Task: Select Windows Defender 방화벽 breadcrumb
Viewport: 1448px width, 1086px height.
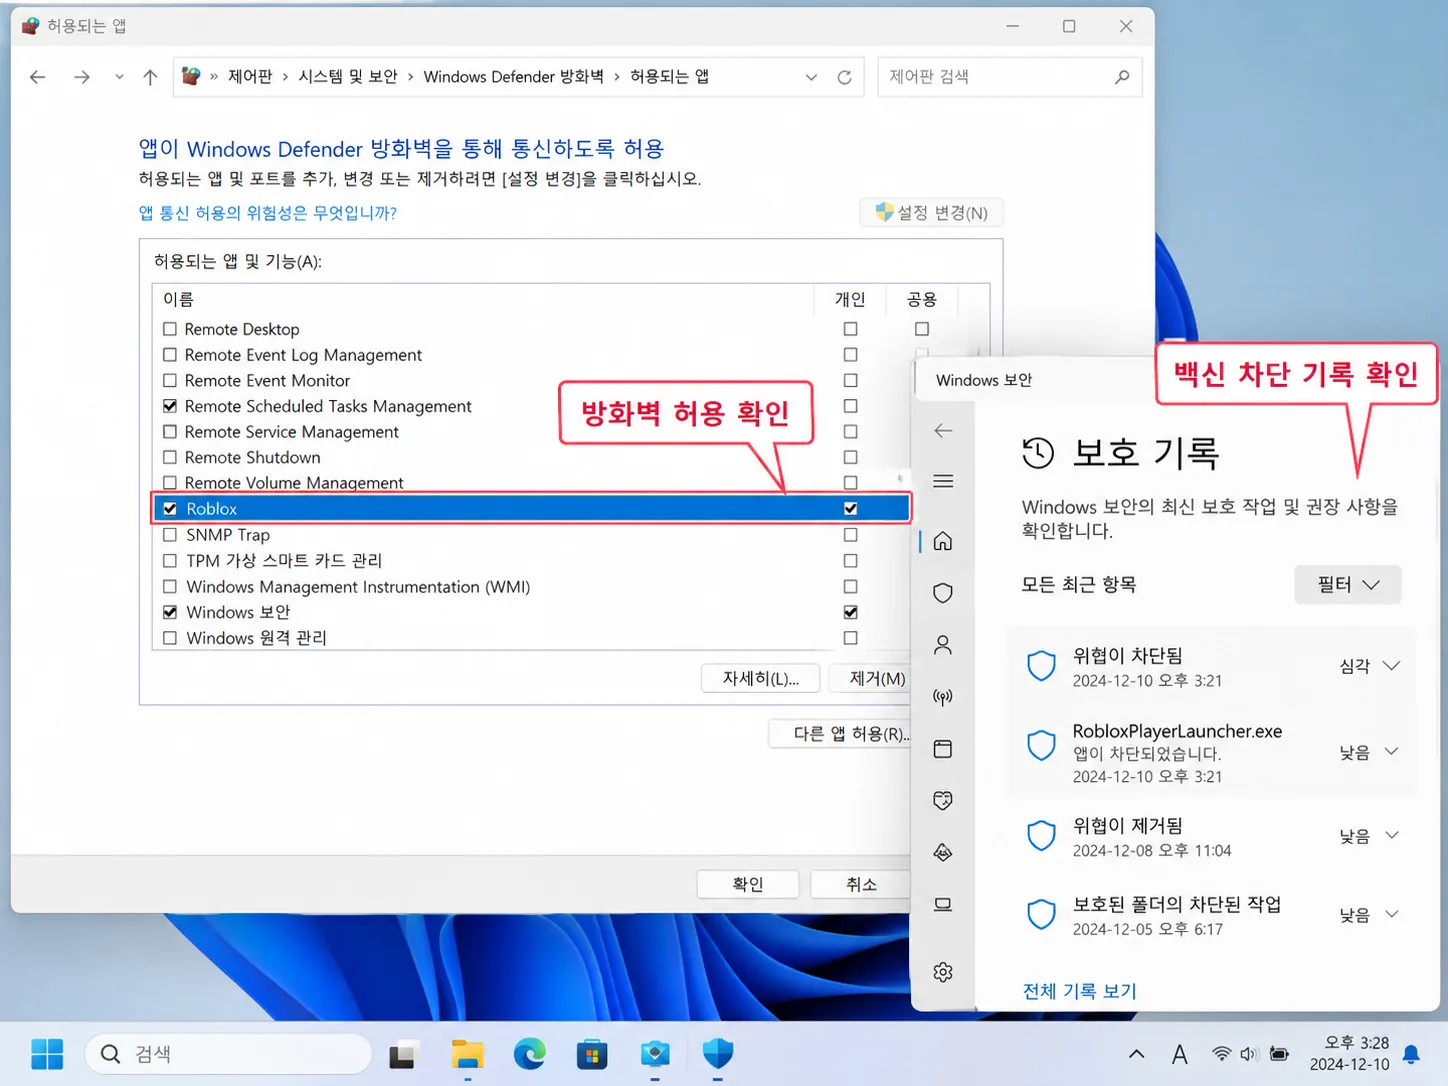Action: [x=513, y=77]
